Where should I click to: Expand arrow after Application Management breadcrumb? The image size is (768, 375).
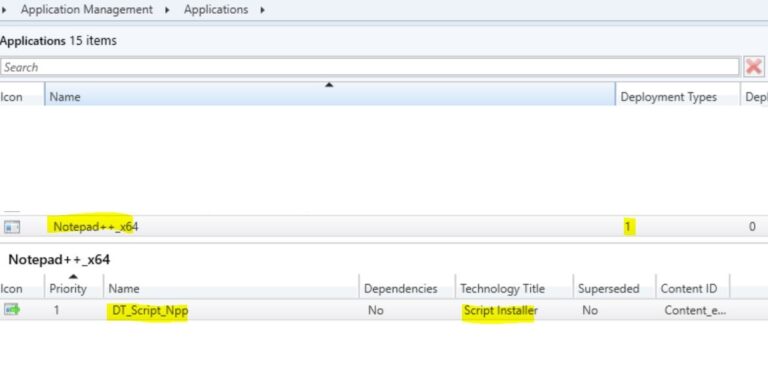click(x=168, y=9)
